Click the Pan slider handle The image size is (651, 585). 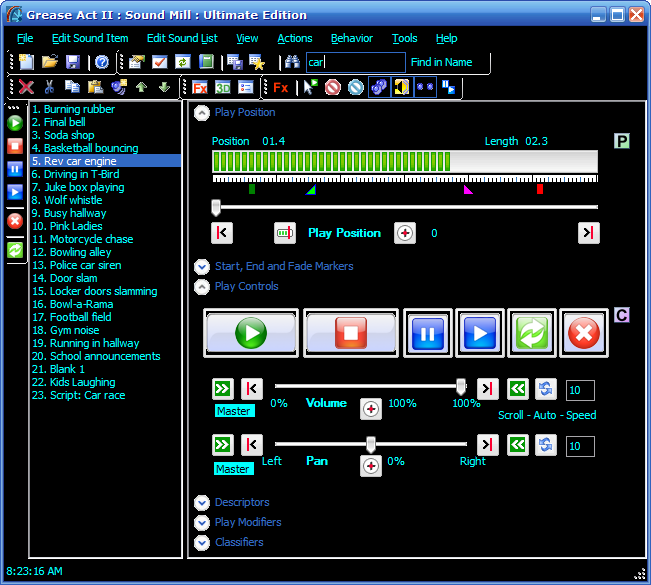click(371, 444)
